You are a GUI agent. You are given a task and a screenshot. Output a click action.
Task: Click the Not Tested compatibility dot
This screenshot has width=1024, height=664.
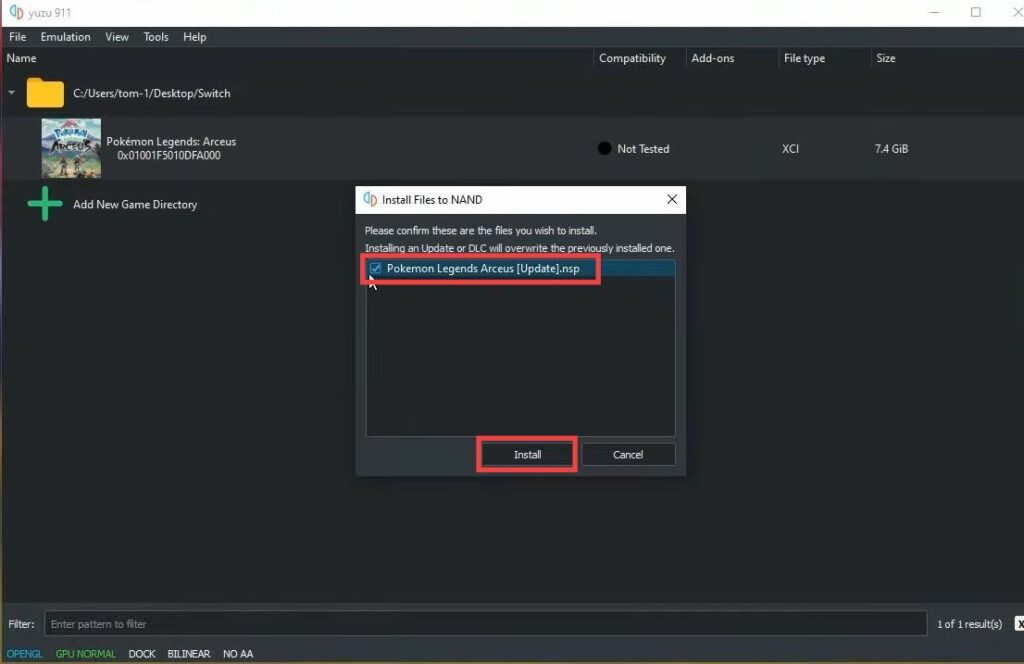point(604,148)
